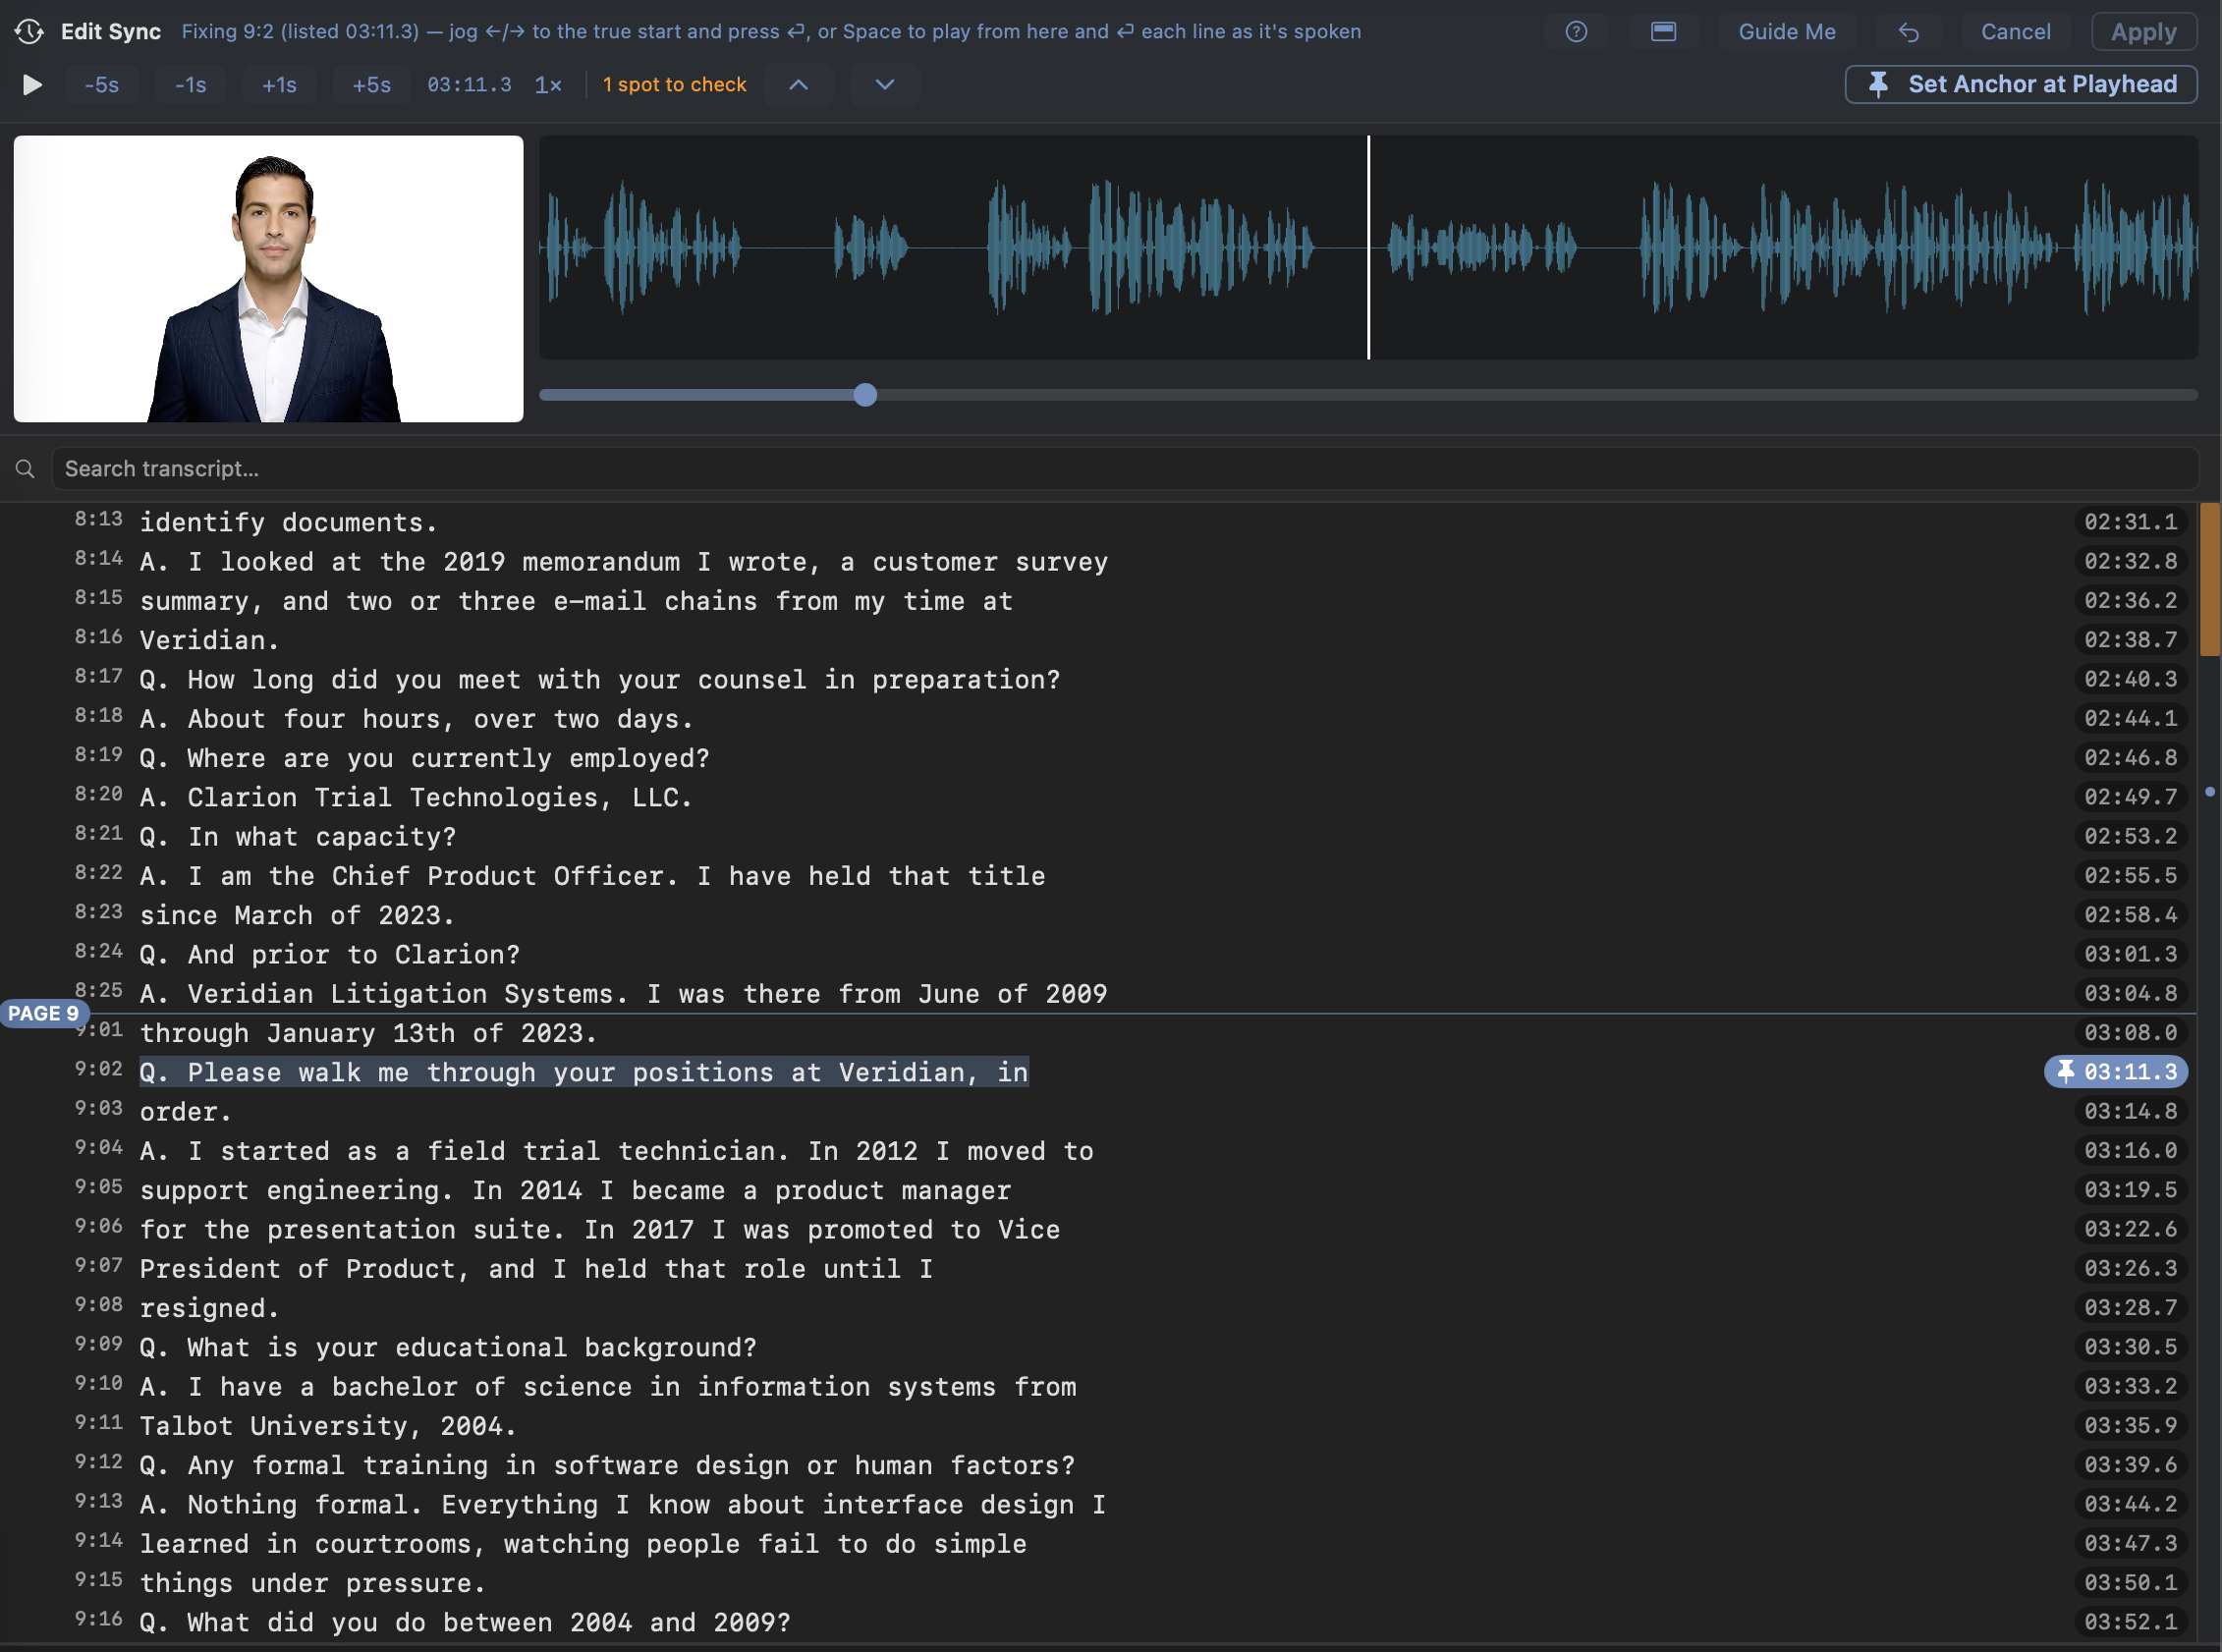This screenshot has width=2222, height=1652.
Task: Jump back with the -5s button
Action: click(101, 85)
